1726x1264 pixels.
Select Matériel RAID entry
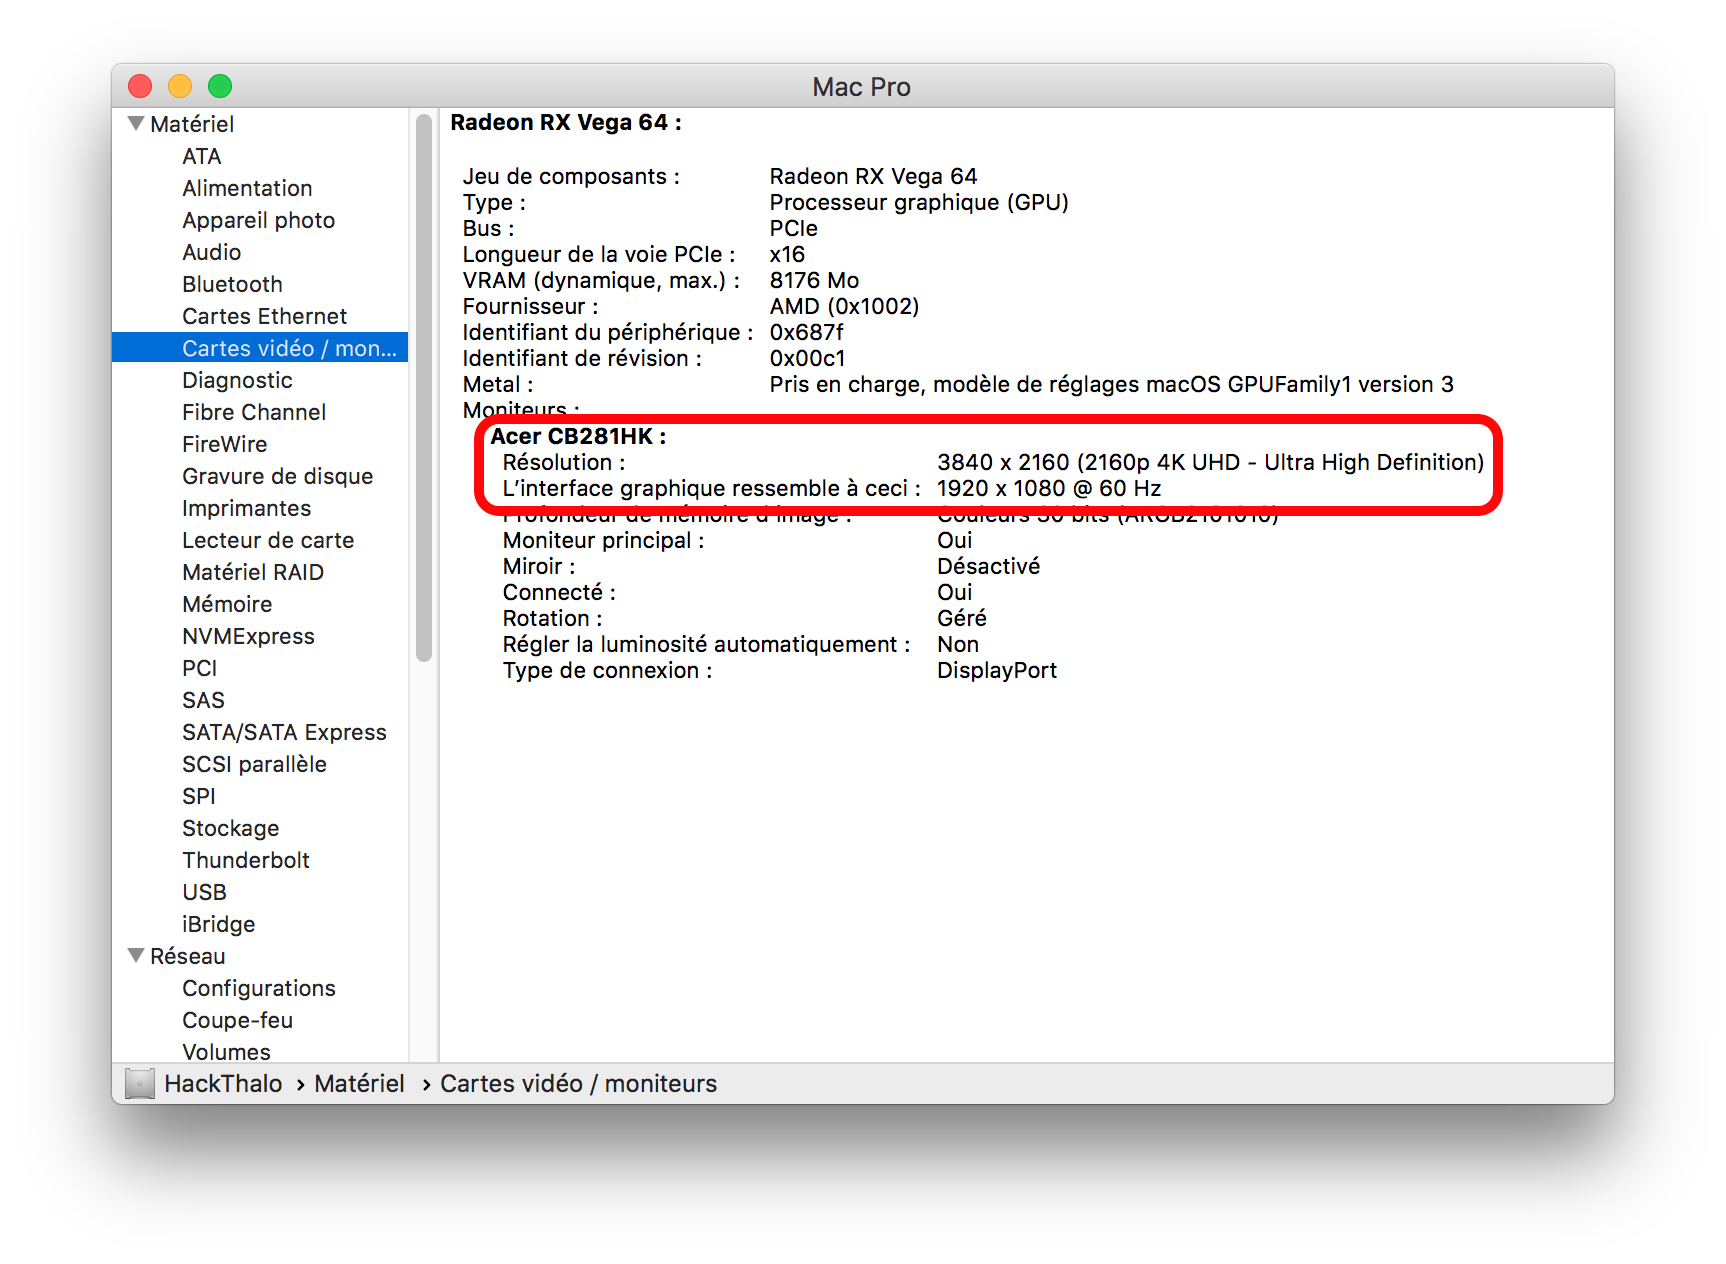tap(253, 572)
